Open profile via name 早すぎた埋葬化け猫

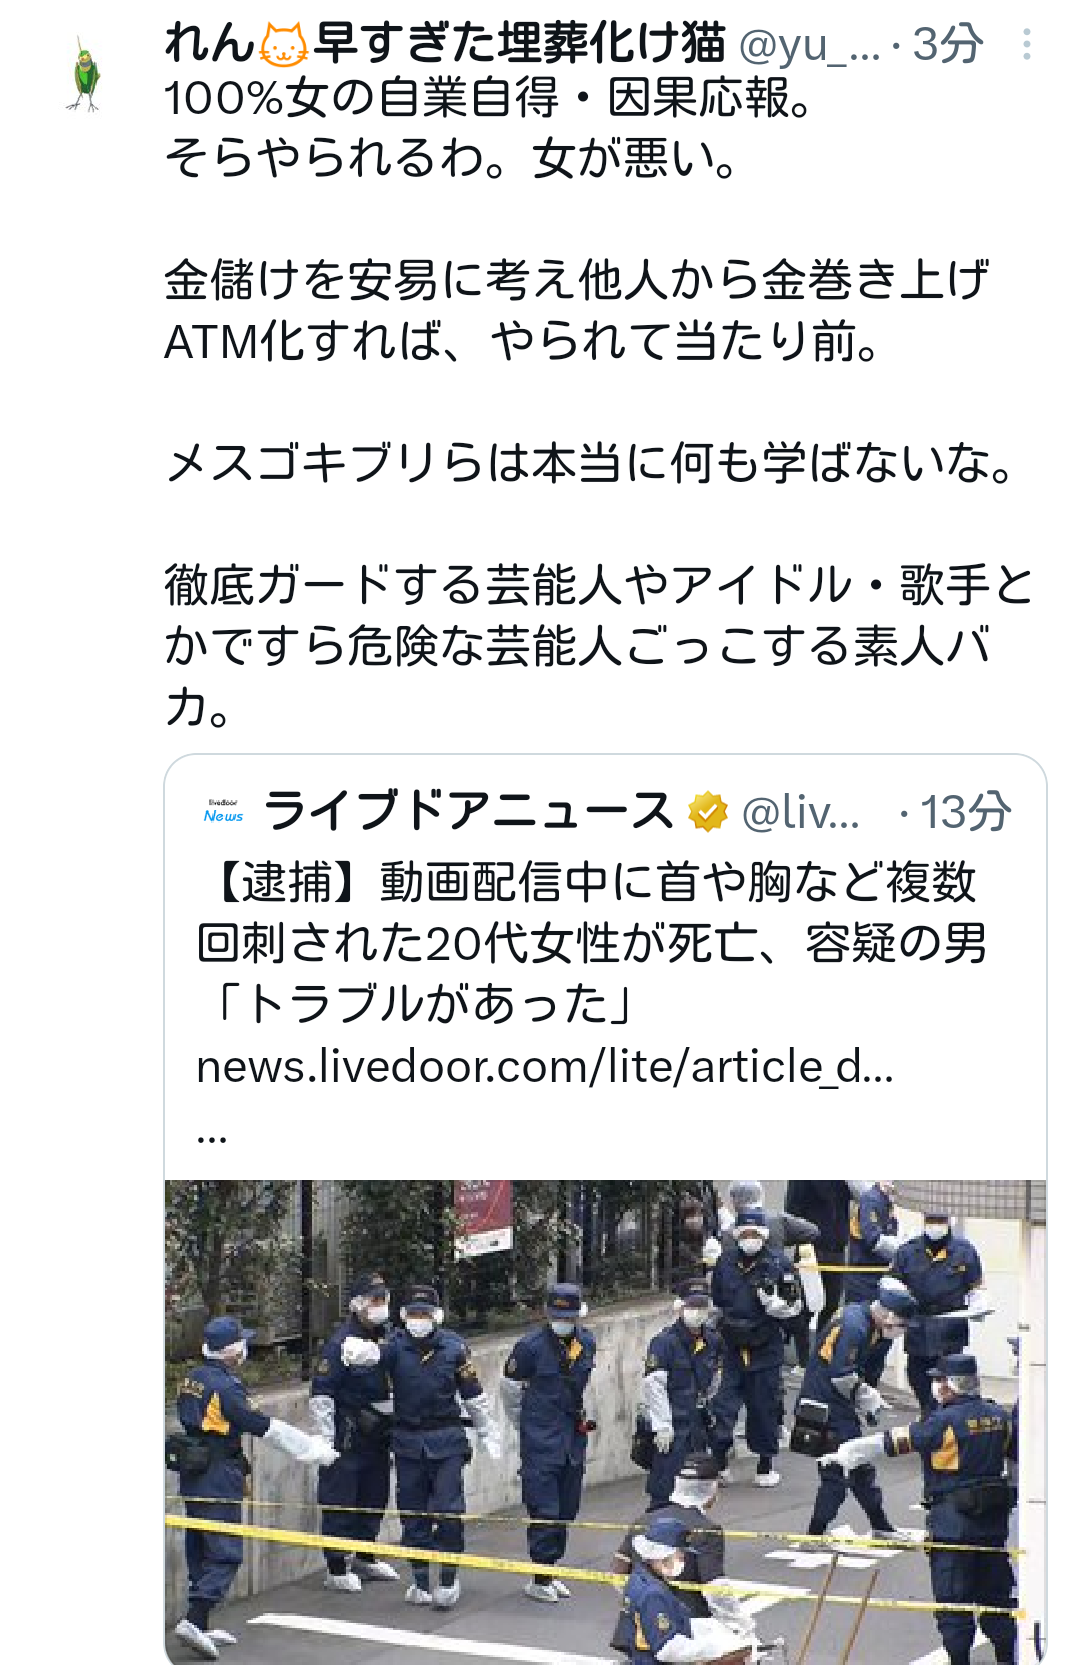tap(520, 44)
